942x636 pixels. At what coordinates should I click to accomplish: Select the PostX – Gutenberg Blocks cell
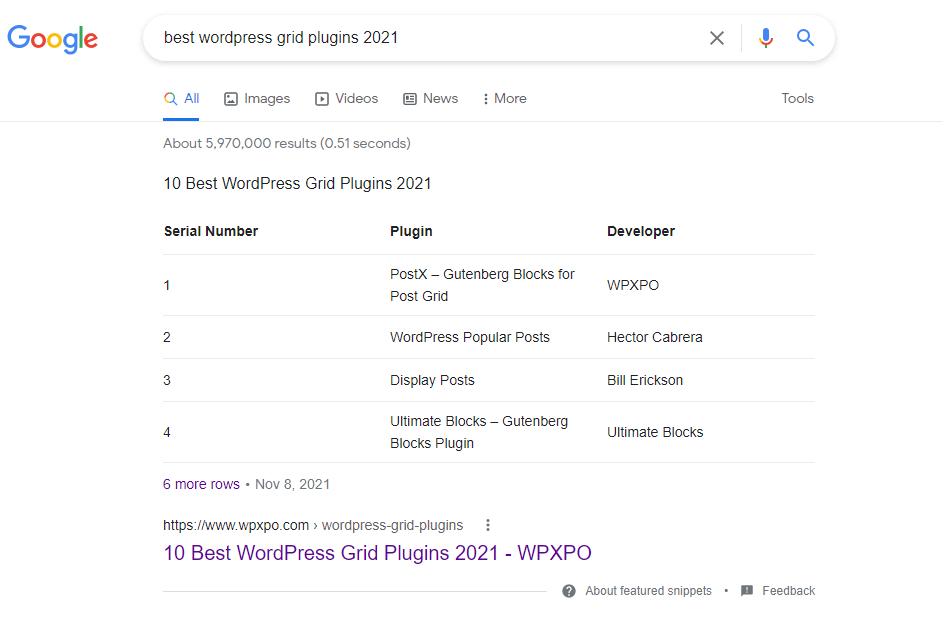(482, 285)
